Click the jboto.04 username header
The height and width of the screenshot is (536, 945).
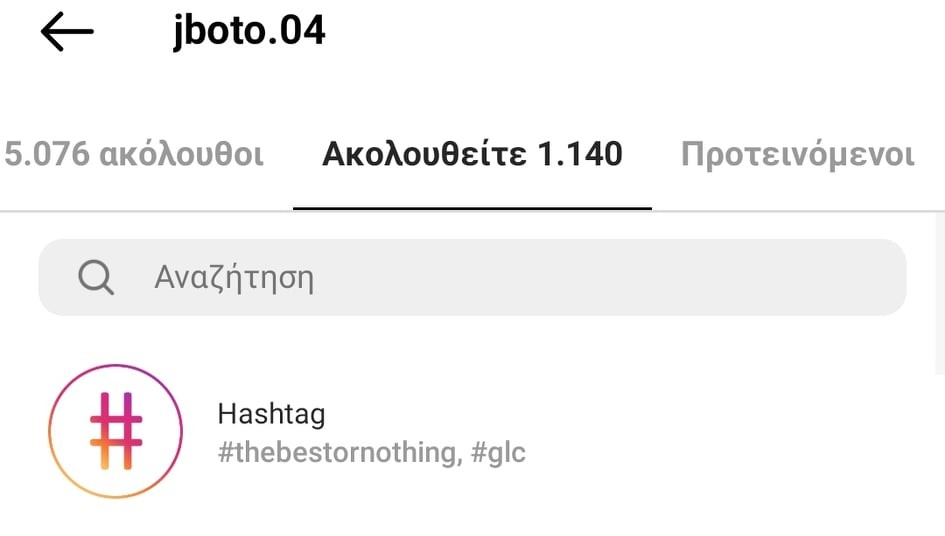250,32
